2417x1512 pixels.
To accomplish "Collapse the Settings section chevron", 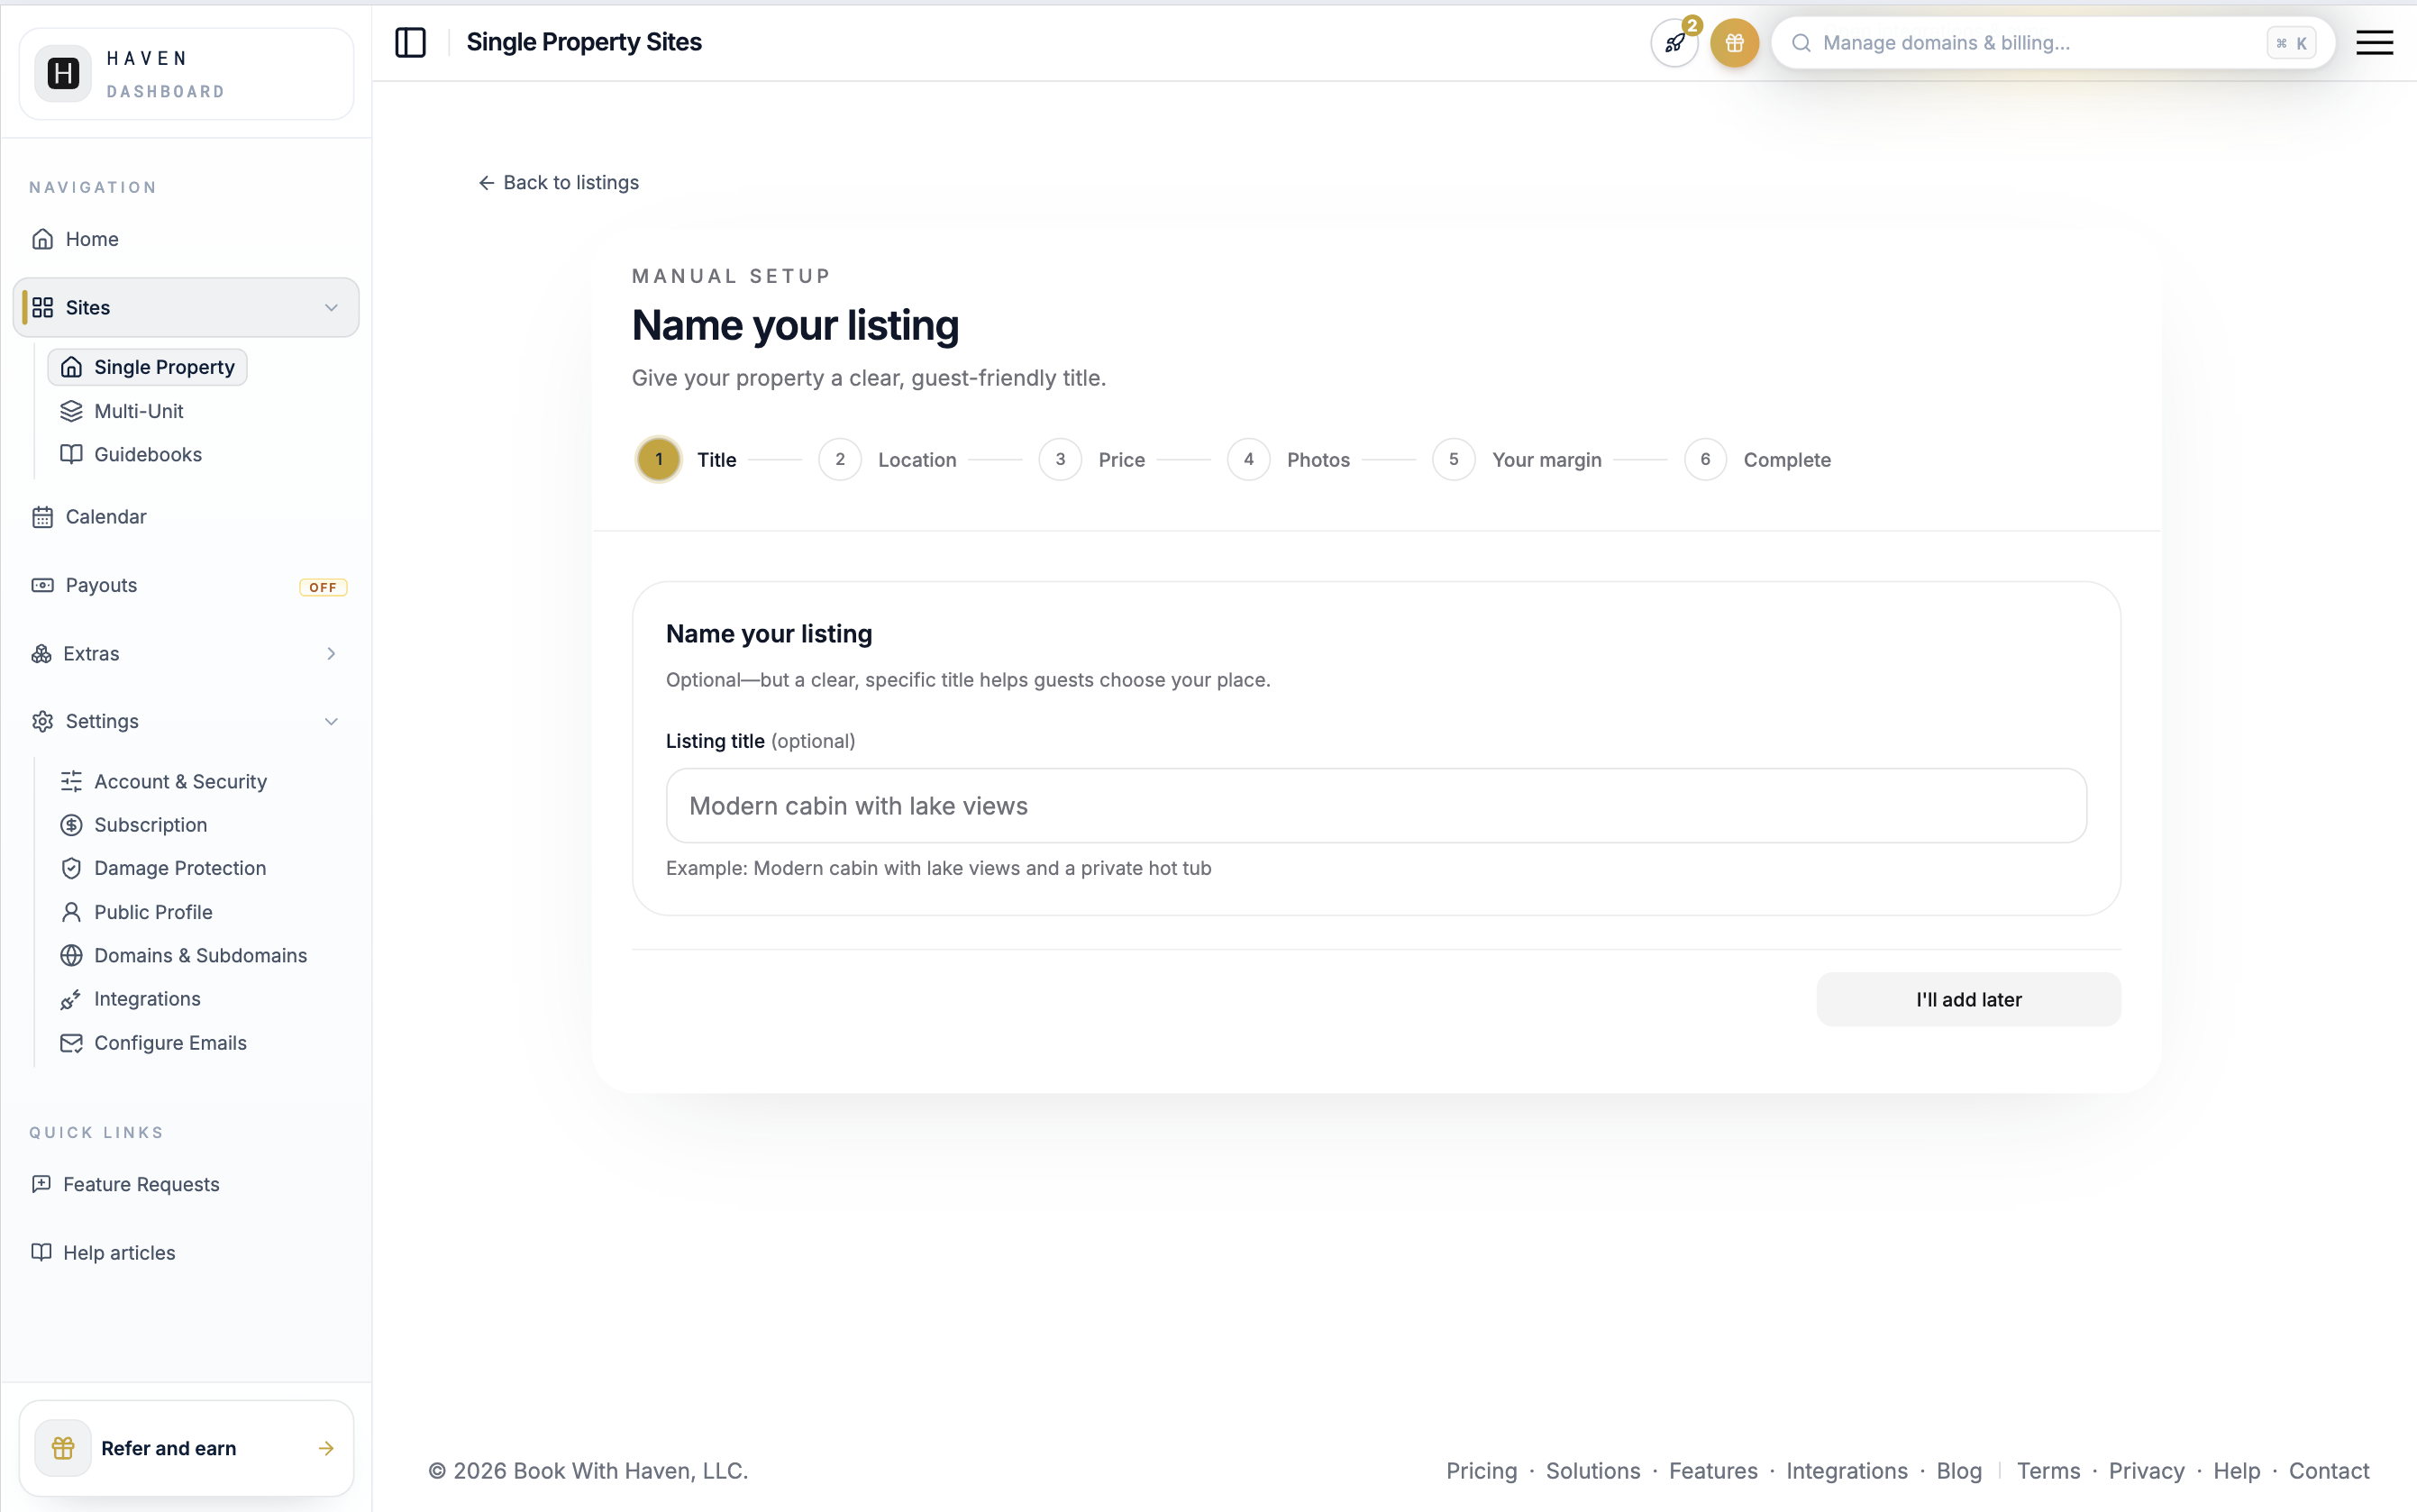I will [x=331, y=721].
